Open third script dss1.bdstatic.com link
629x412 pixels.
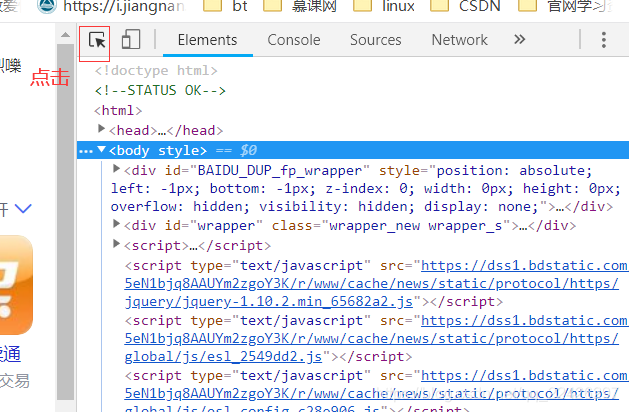pyautogui.click(x=525, y=375)
